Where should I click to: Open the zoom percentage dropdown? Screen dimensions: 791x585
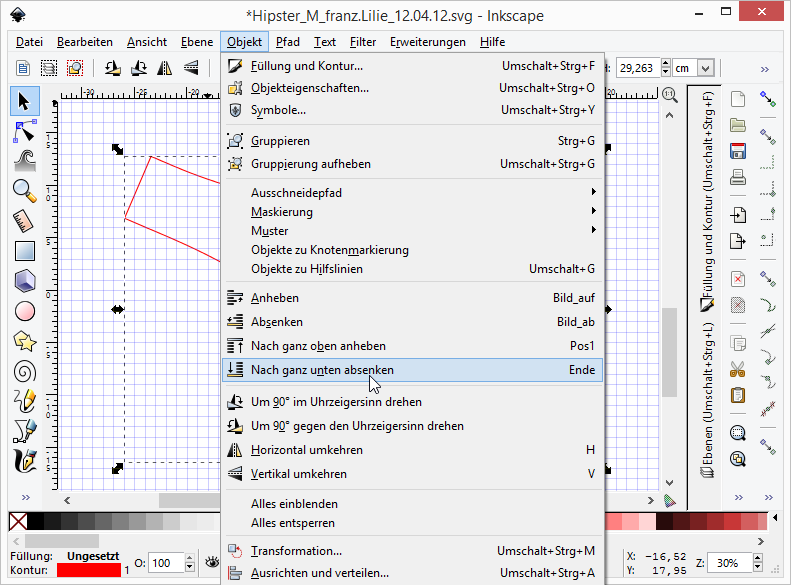[761, 562]
